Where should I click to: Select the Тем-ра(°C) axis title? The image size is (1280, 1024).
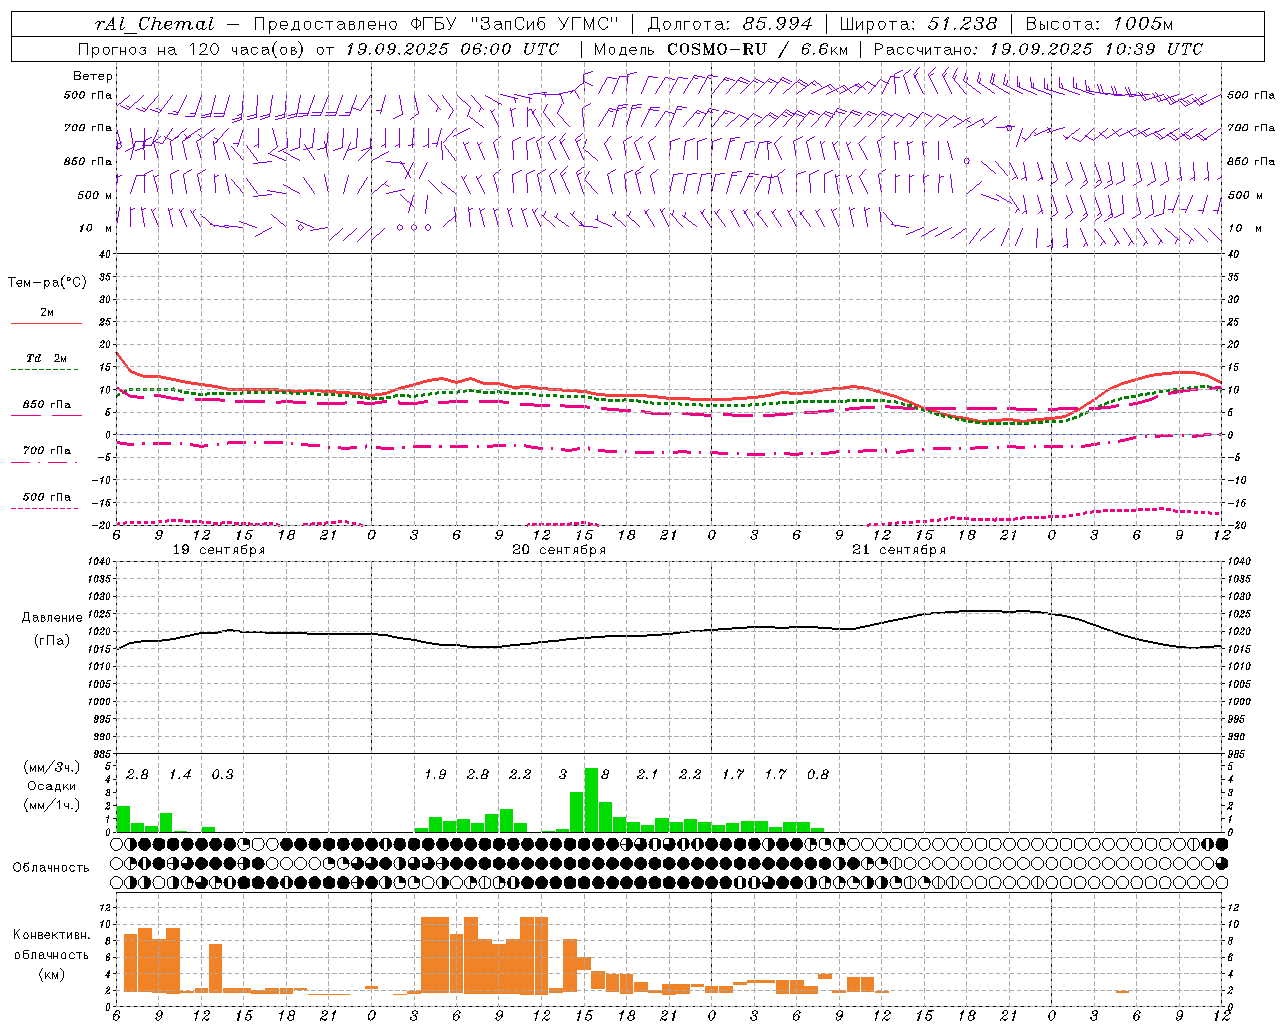[x=47, y=283]
